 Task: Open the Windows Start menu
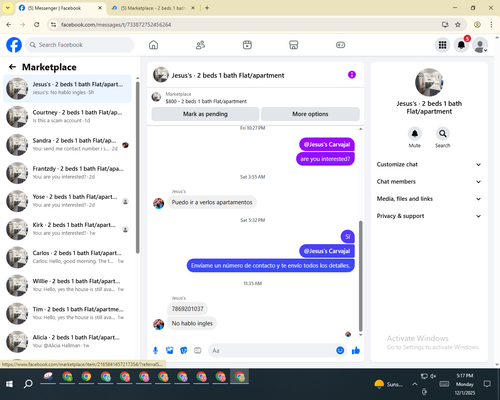click(x=9, y=384)
